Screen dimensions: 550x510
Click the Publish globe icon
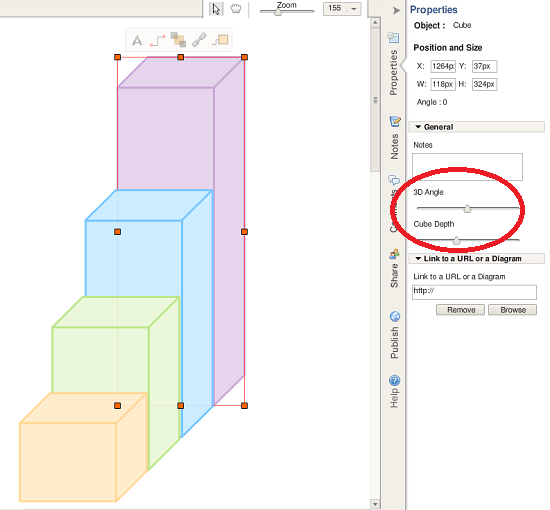395,316
